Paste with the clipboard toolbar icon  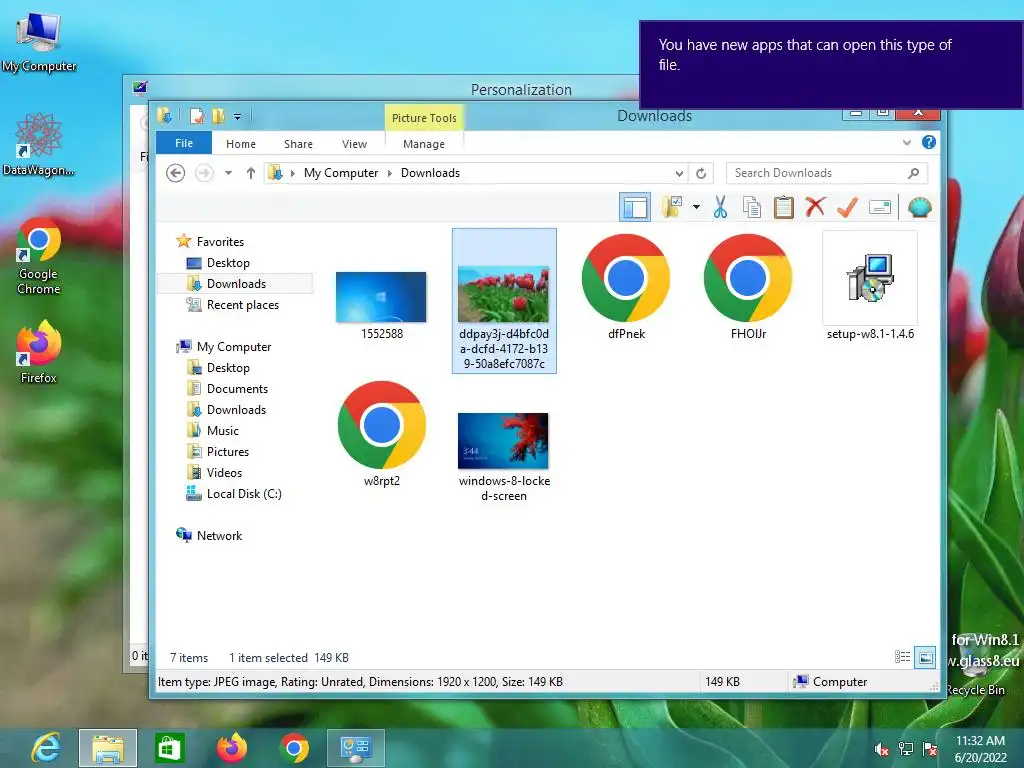[784, 208]
